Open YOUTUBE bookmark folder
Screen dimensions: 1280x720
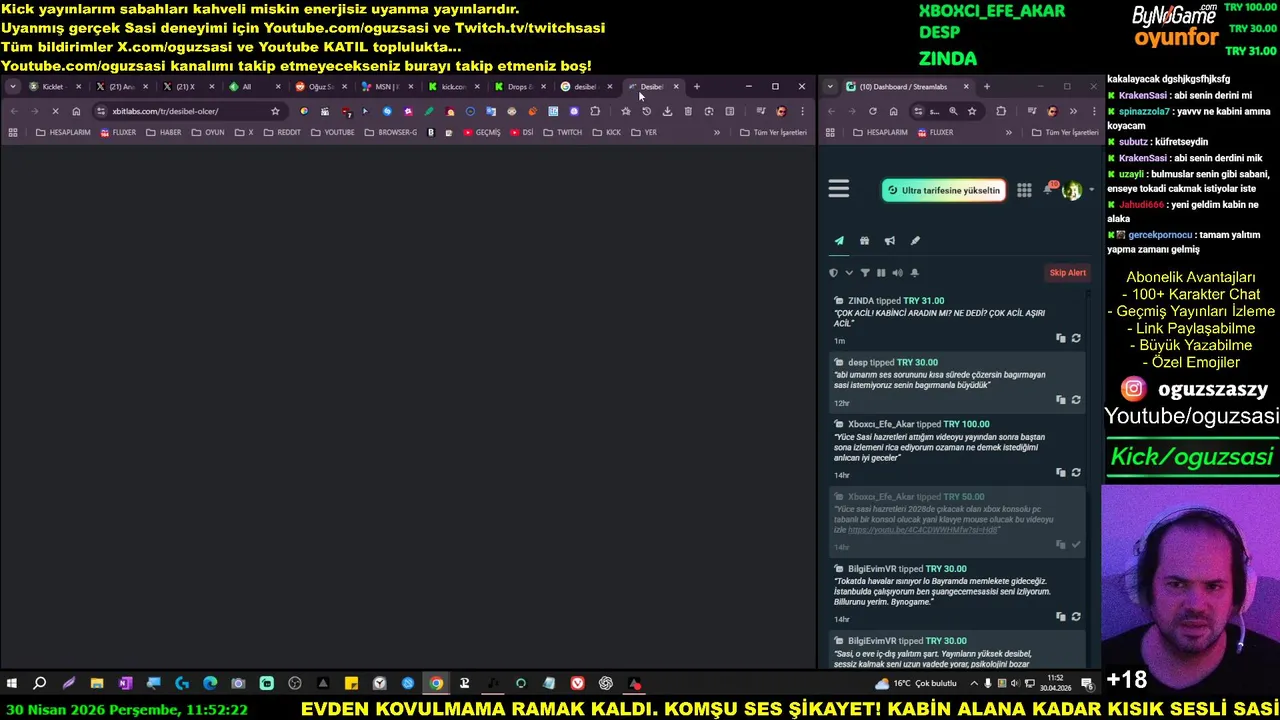pyautogui.click(x=333, y=132)
